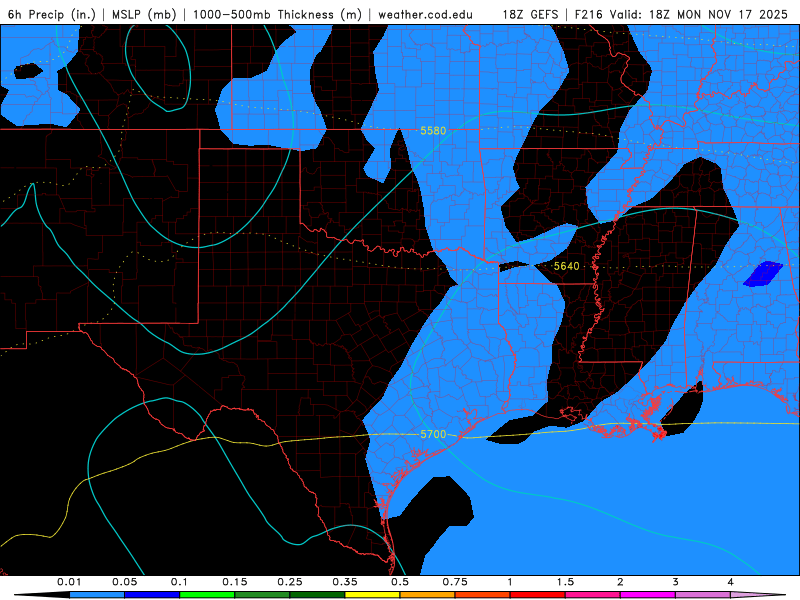Select the bright green 0.1–0.15 legend swatch
Screen dimensions: 800x600
point(207,595)
